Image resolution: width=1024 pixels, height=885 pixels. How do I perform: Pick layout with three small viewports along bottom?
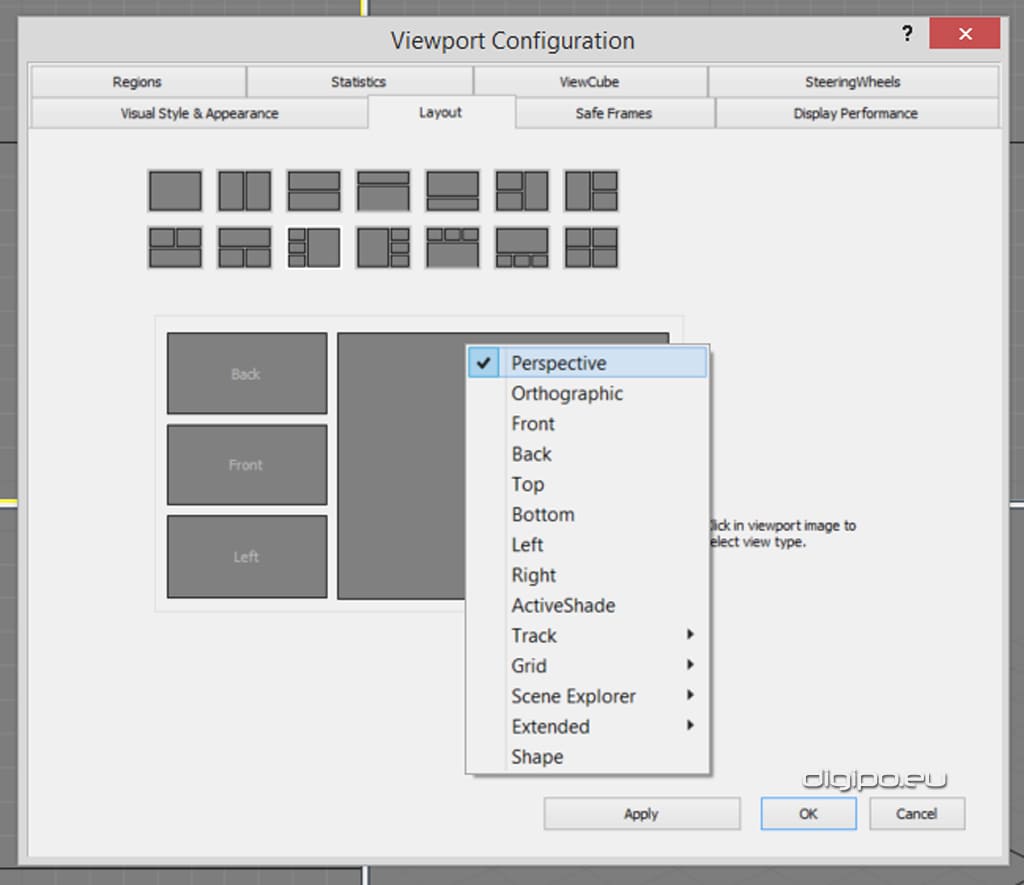click(522, 247)
